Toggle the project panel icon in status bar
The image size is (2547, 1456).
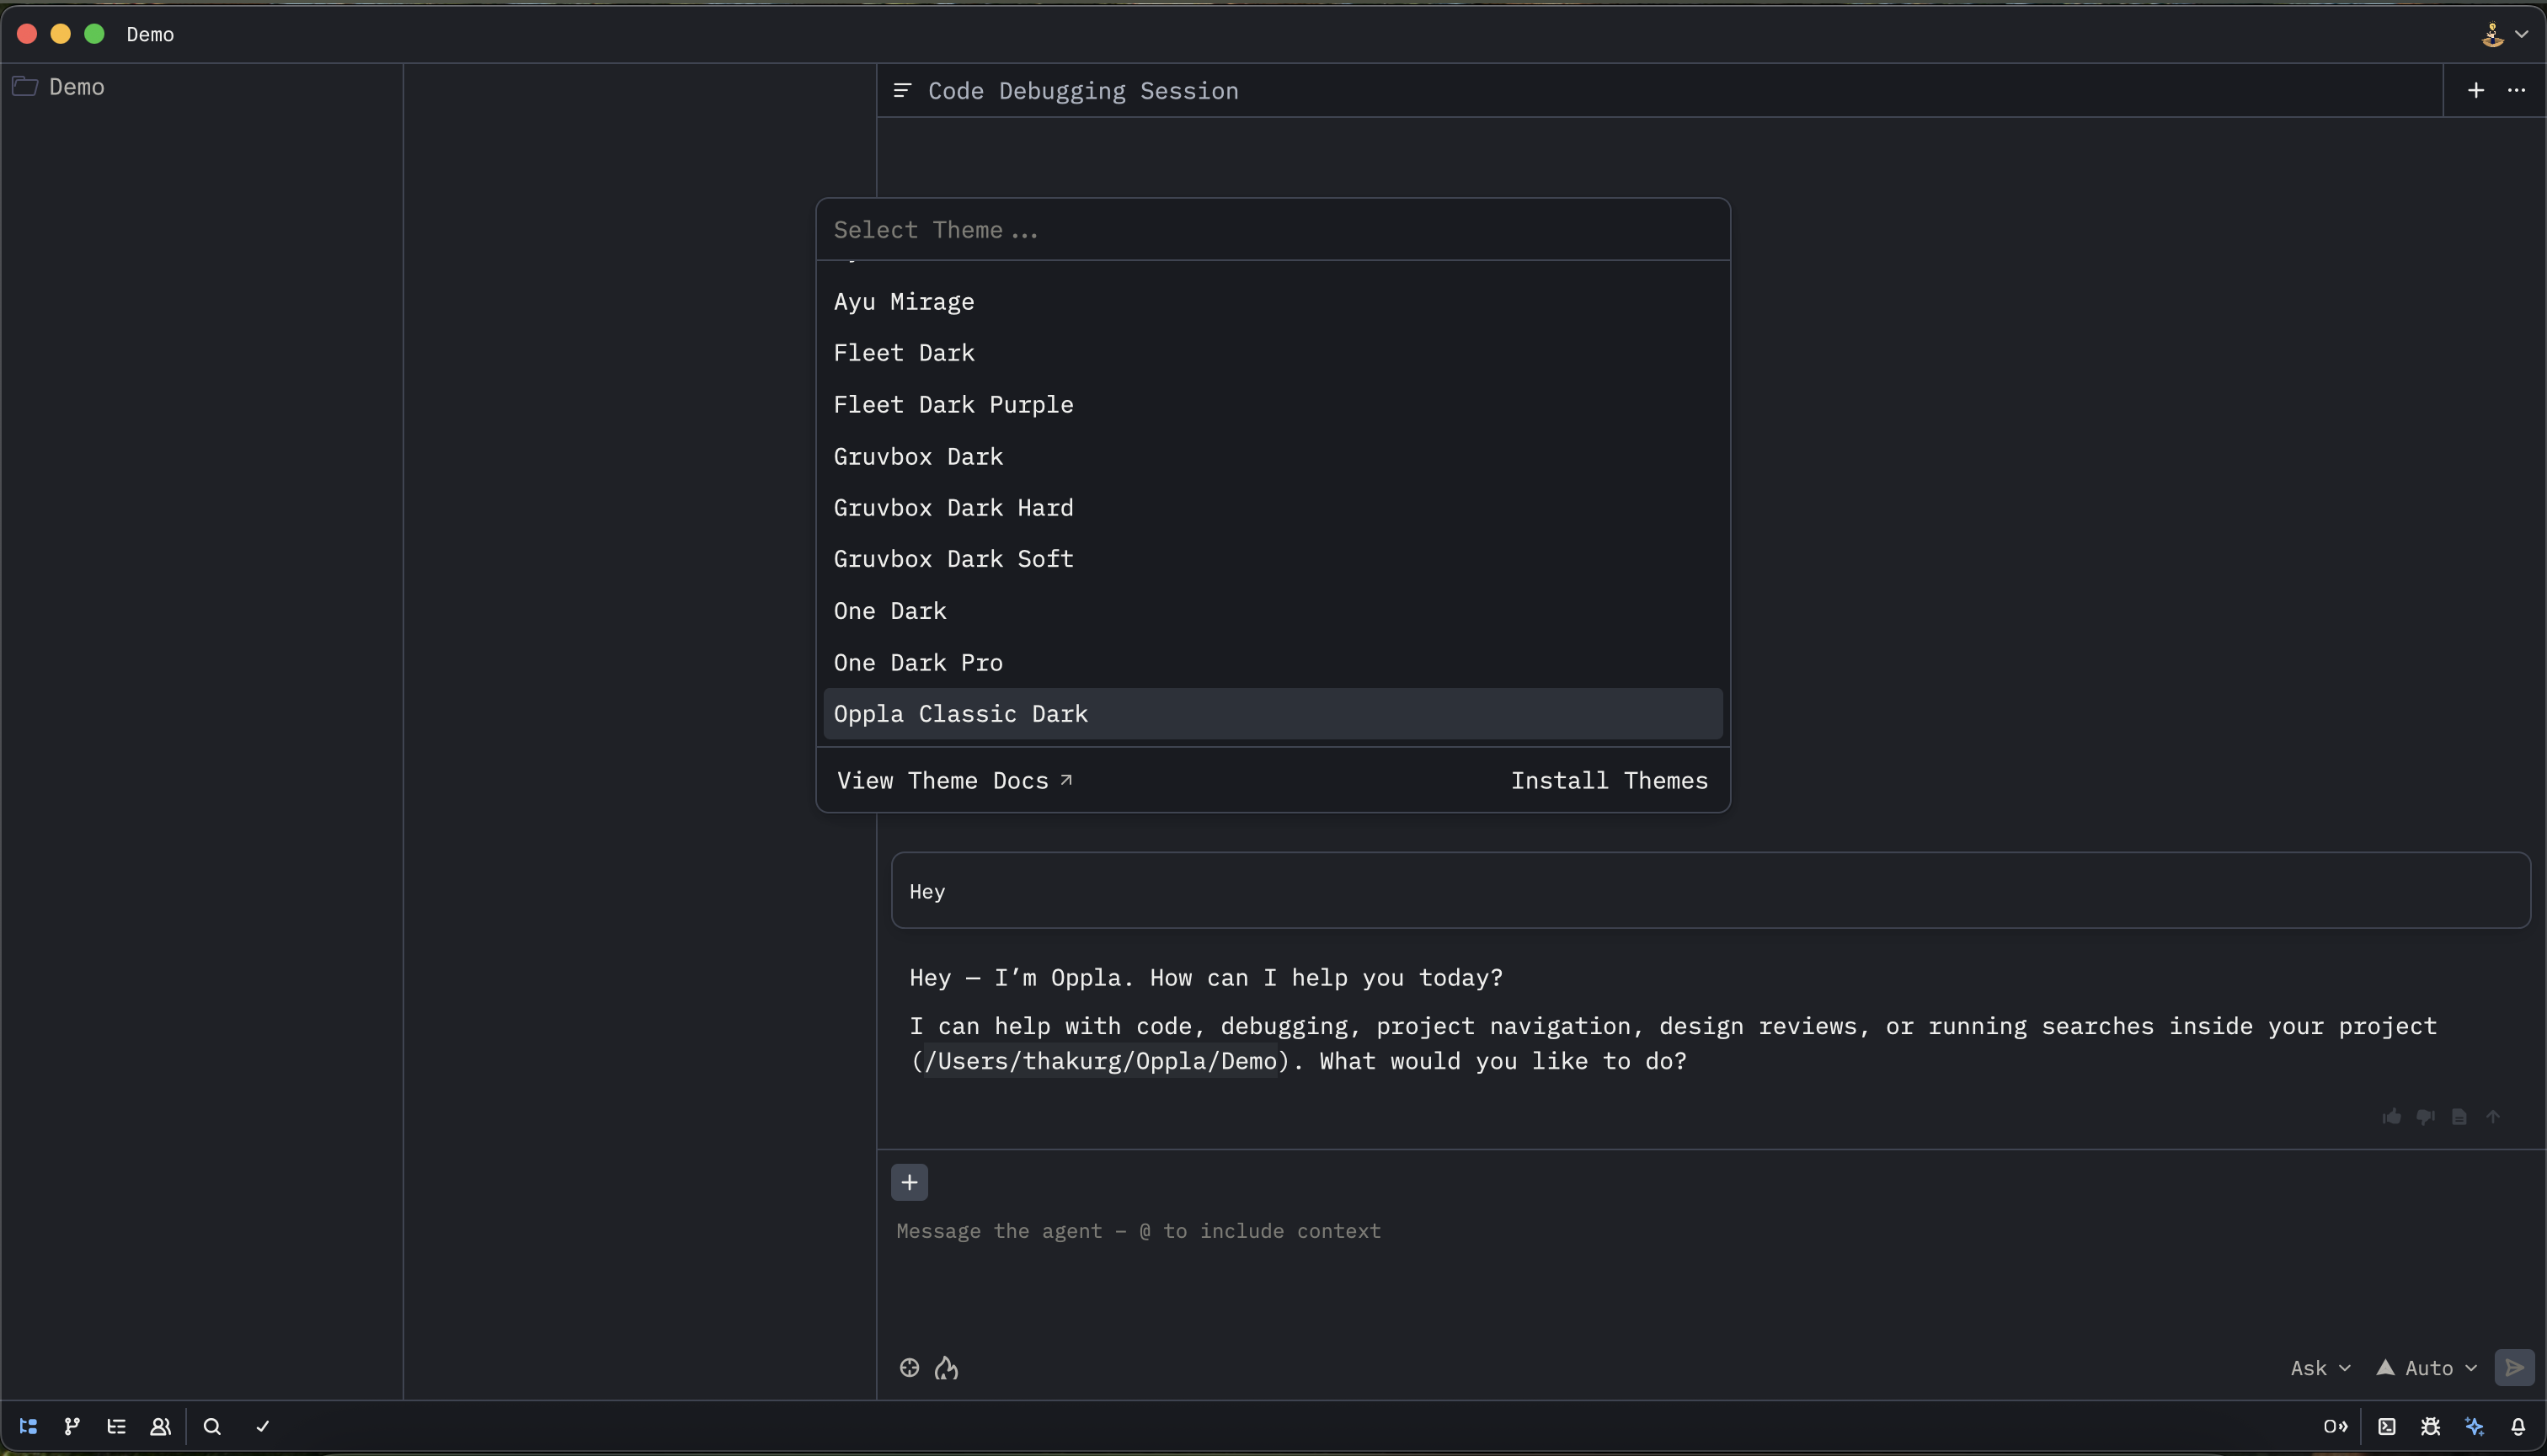[x=28, y=1427]
